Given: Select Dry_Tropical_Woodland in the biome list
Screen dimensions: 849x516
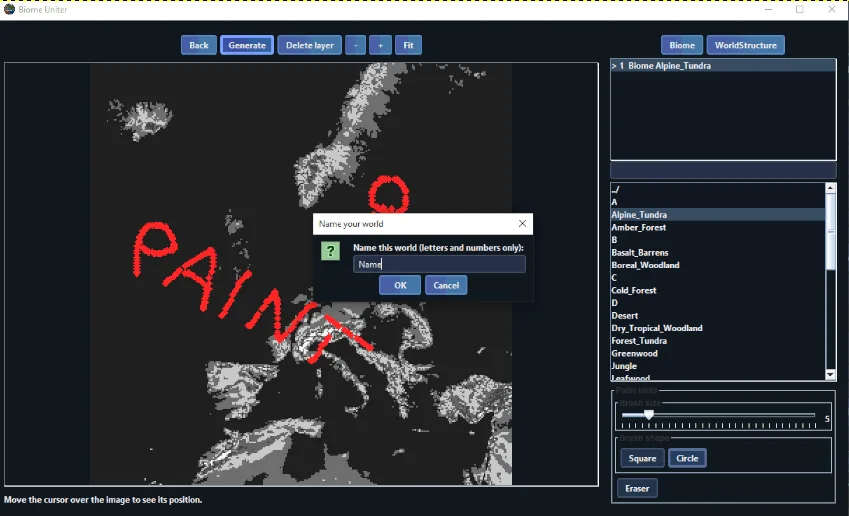Looking at the screenshot, I should point(718,328).
